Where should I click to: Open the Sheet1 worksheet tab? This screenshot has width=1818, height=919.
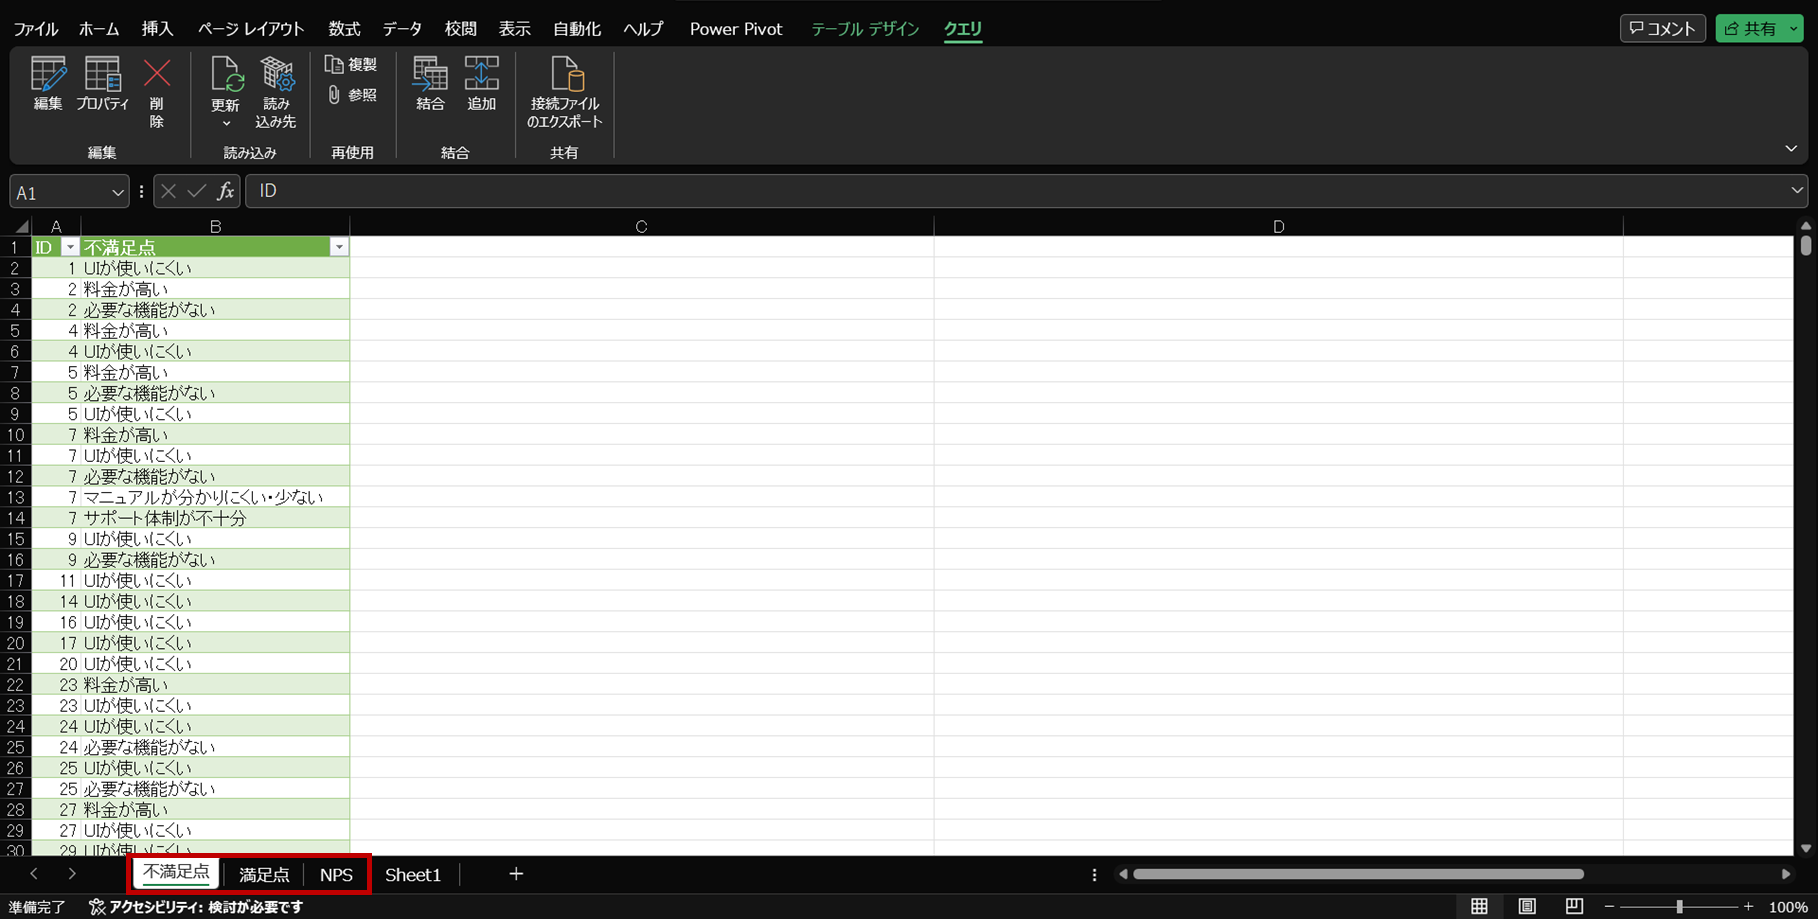coord(413,874)
